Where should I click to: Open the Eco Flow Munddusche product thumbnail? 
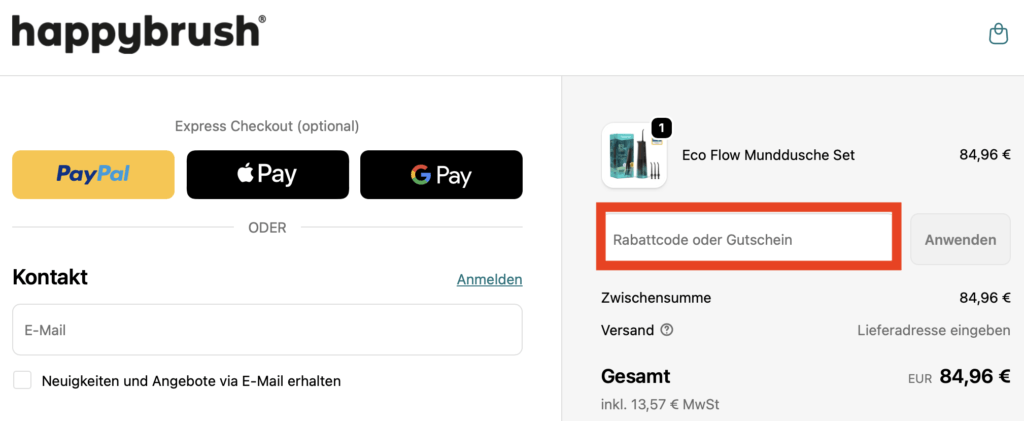[634, 156]
